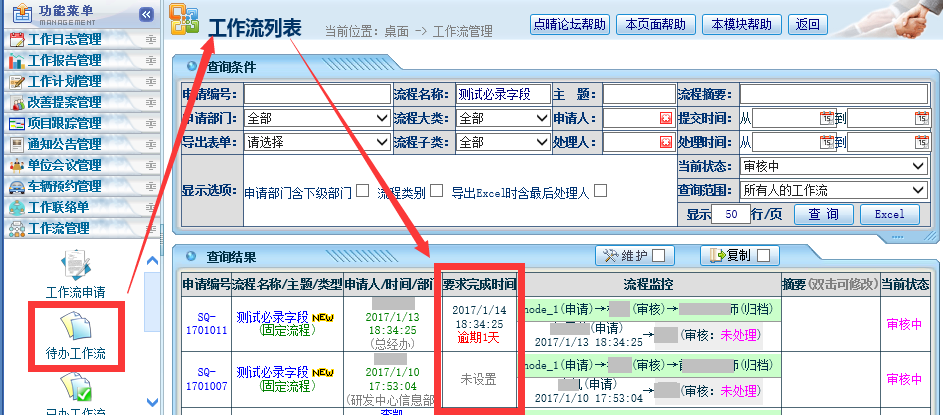Clear the 处理人 field with red X
This screenshot has height=415, width=943.
coord(665,142)
